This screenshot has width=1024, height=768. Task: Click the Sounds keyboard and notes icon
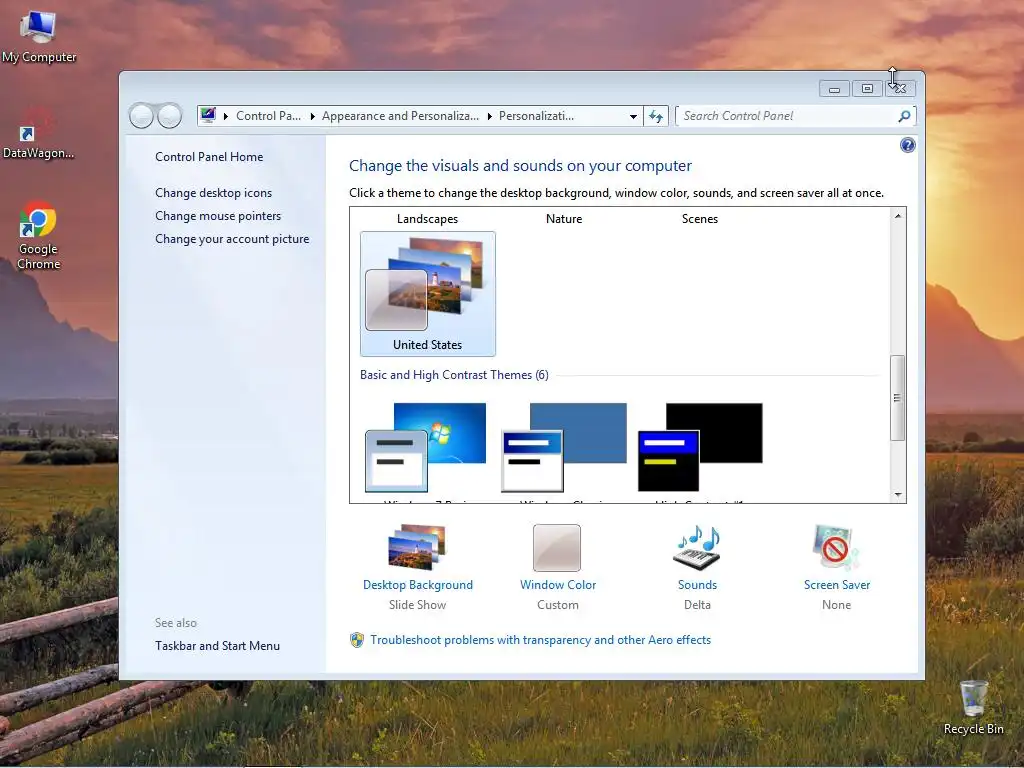tap(697, 547)
